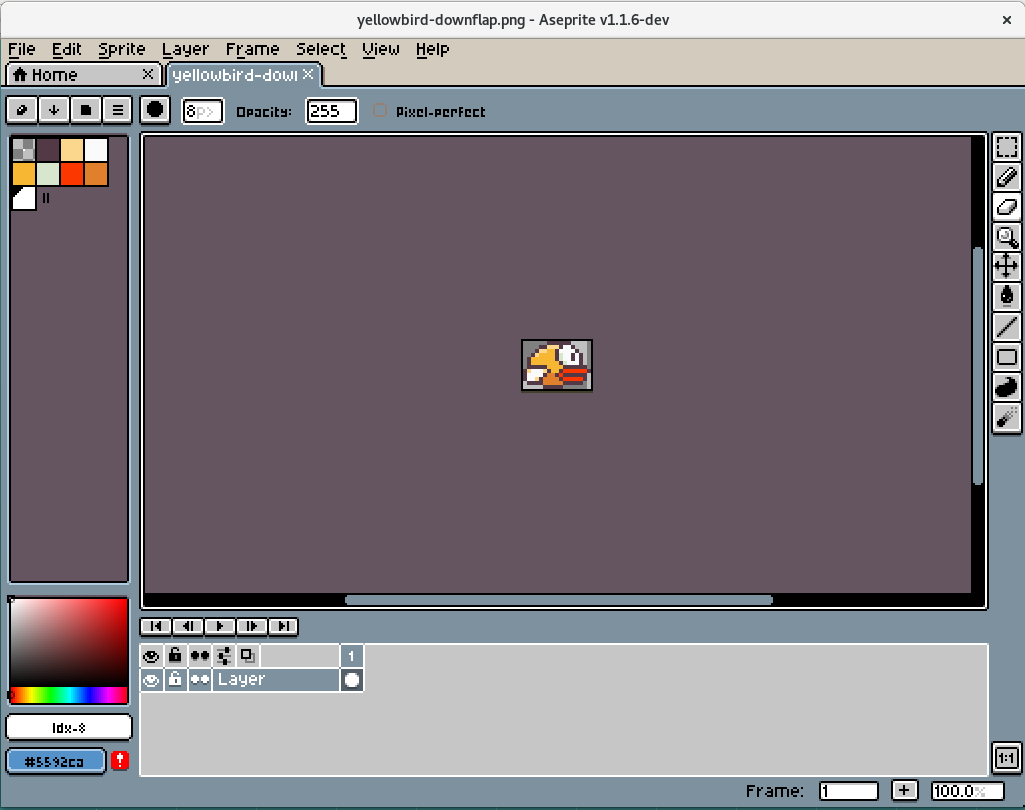The width and height of the screenshot is (1025, 810).
Task: Click the palette presets button
Action: click(x=86, y=110)
